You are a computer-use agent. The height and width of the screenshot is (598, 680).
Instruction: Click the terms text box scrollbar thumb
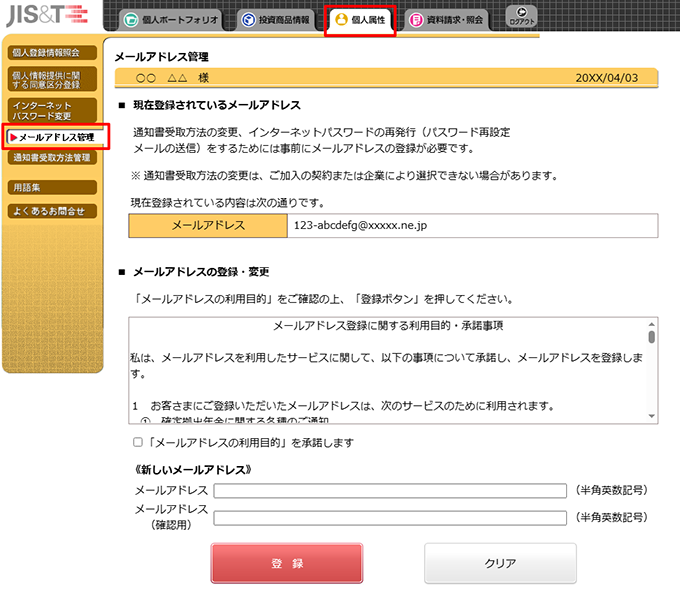[x=652, y=337]
